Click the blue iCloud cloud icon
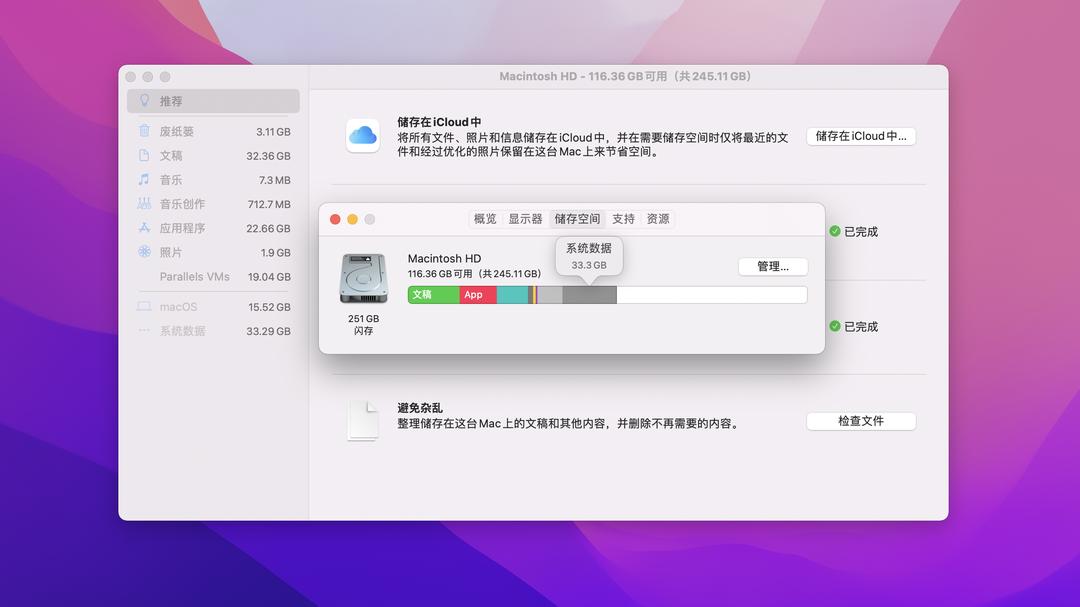The height and width of the screenshot is (607, 1080). pos(363,136)
